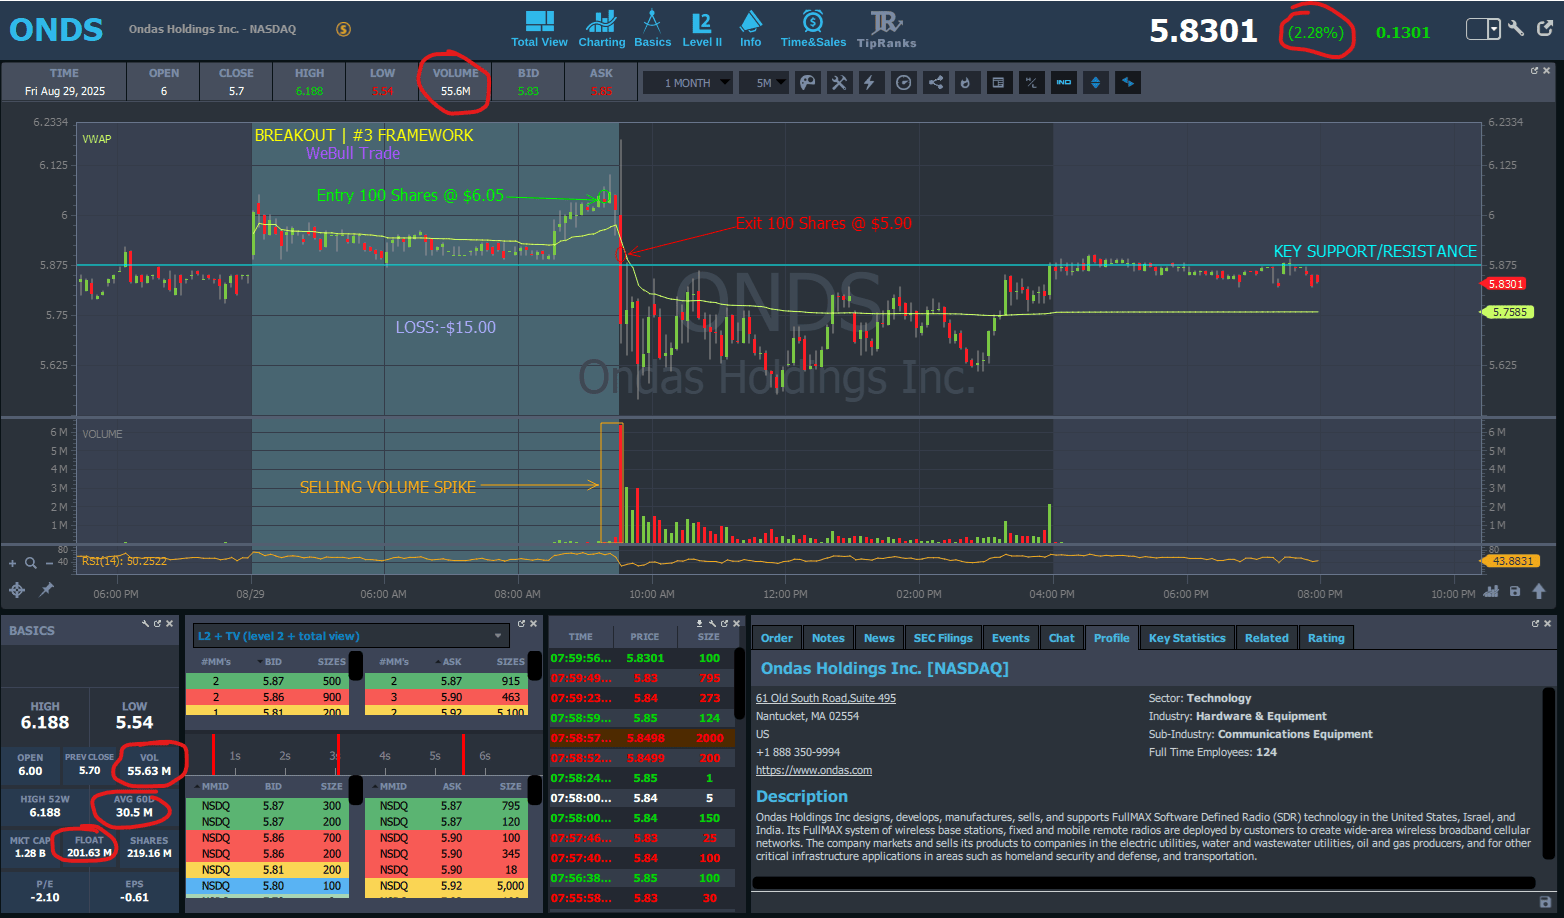Open the Rating tab

[1326, 638]
